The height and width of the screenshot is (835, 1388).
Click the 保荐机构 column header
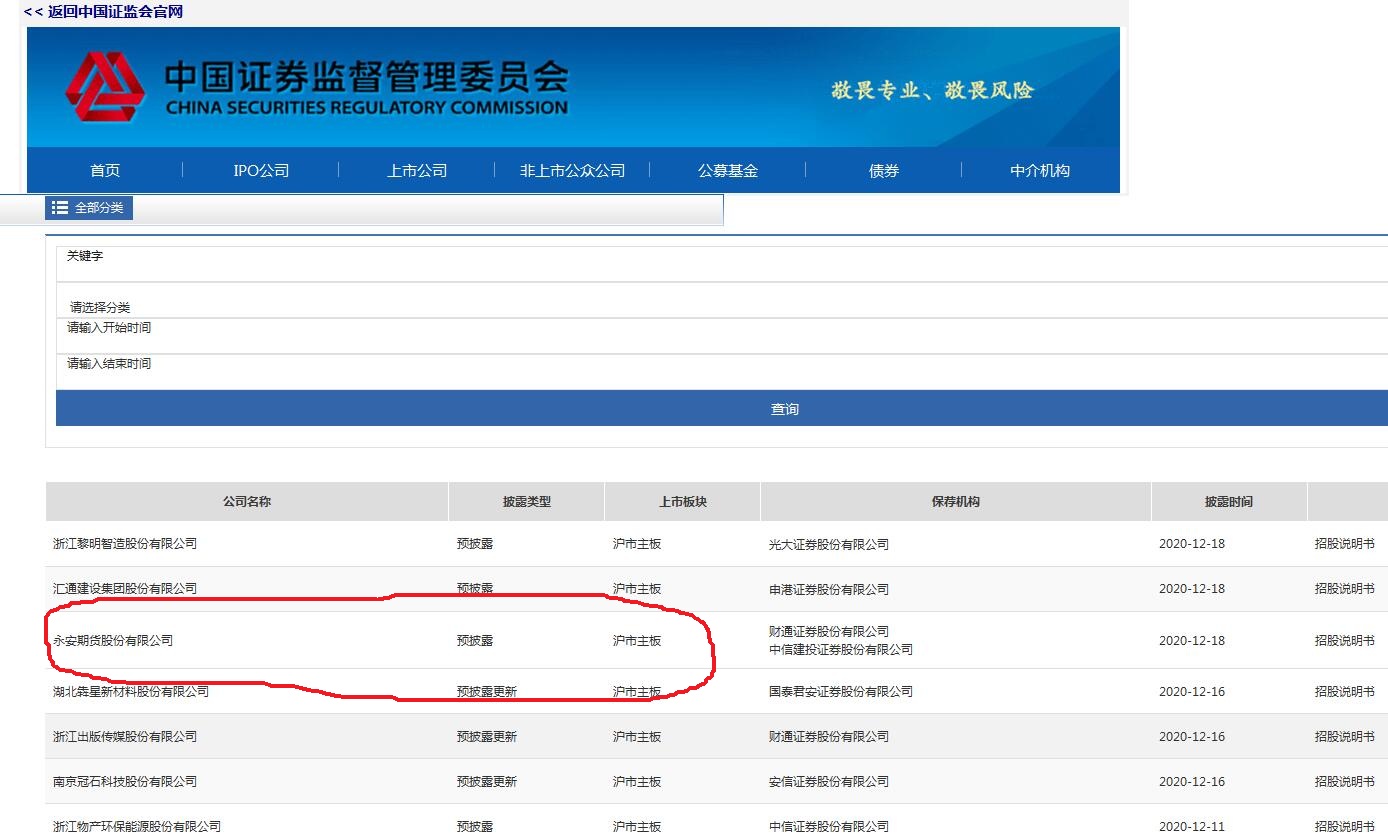(956, 501)
